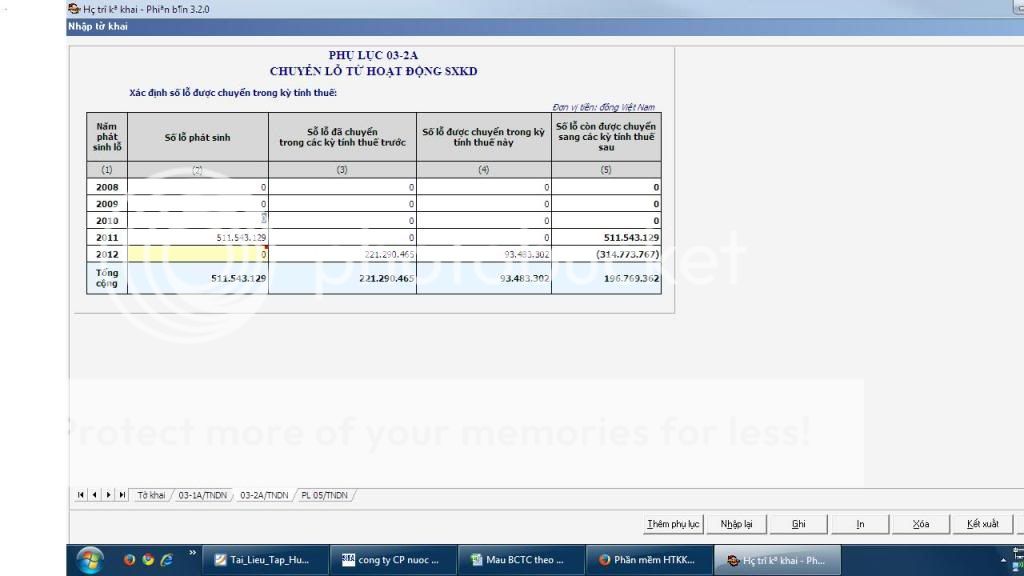
Task: Open the Windows Start menu orb
Action: [x=89, y=560]
